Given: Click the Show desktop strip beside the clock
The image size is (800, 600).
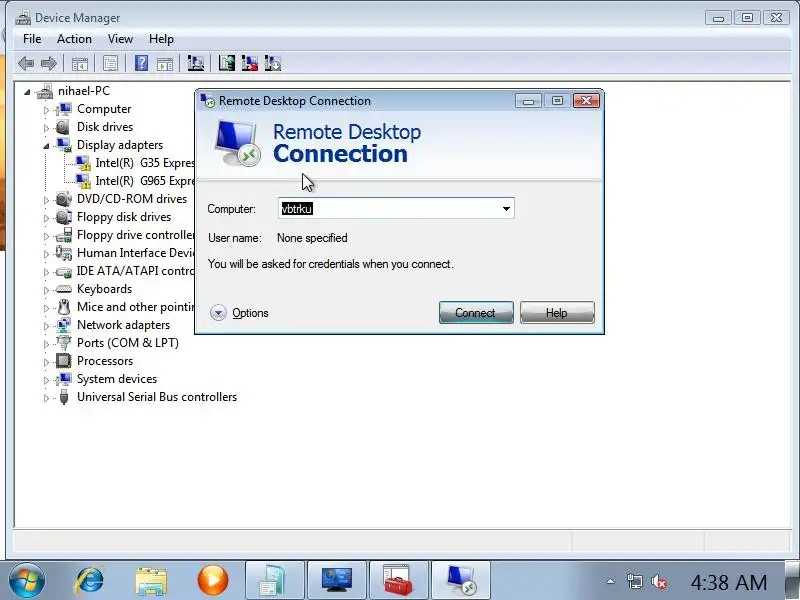Looking at the screenshot, I should pyautogui.click(x=792, y=581).
